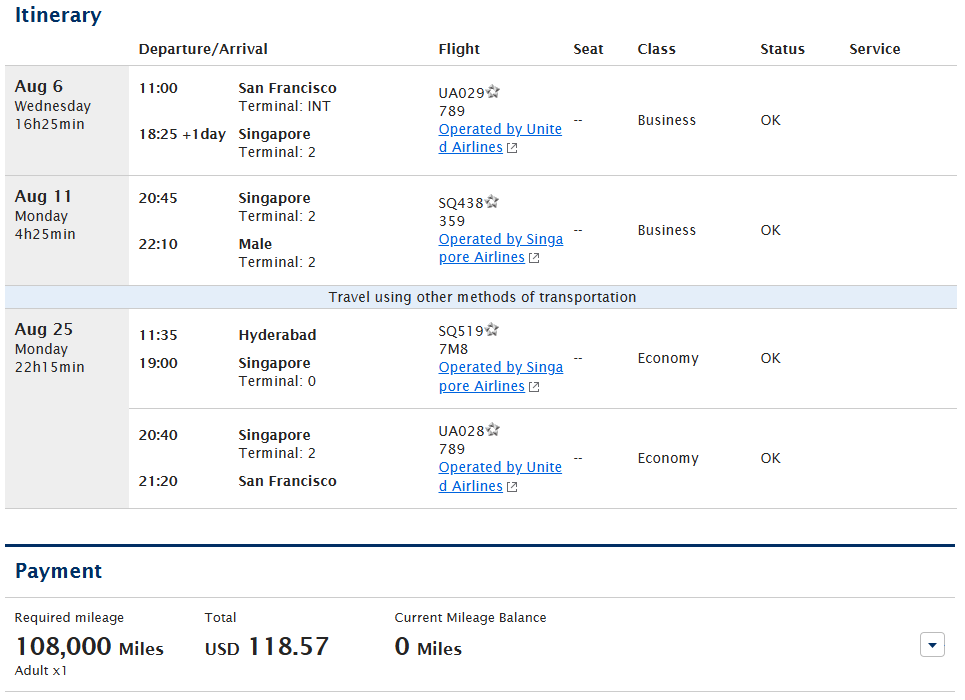This screenshot has height=700, width=965.
Task: Open Operated by United Airlines link for UA028
Action: (500, 477)
